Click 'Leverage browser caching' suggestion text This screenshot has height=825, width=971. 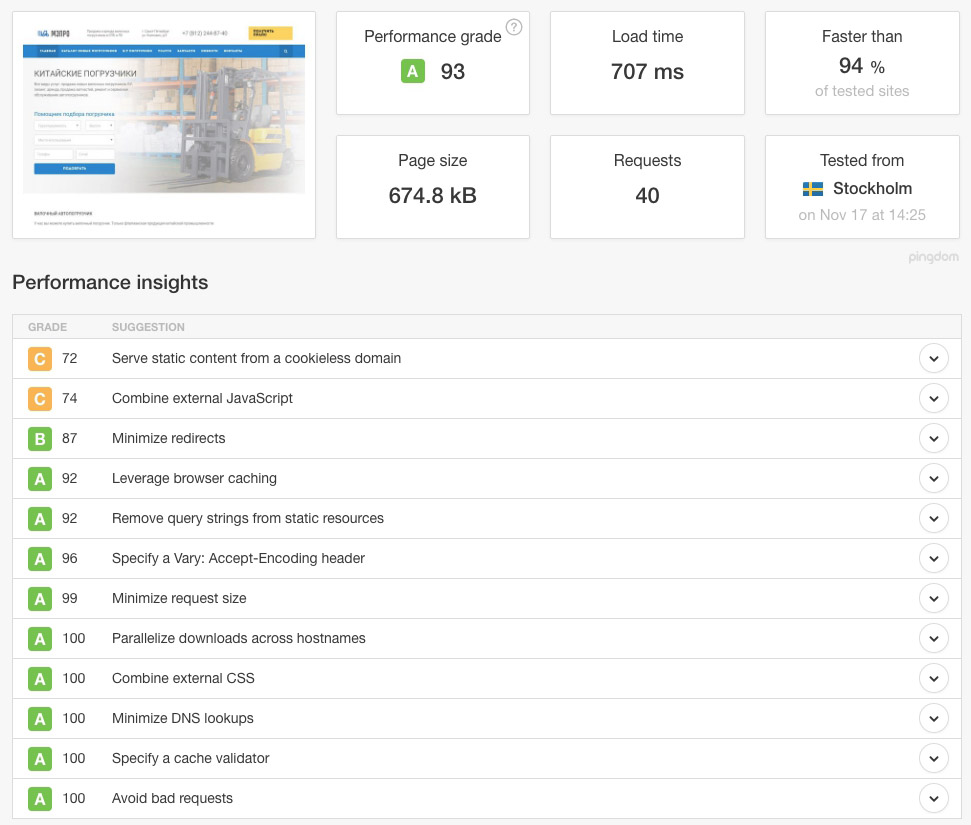(x=194, y=479)
